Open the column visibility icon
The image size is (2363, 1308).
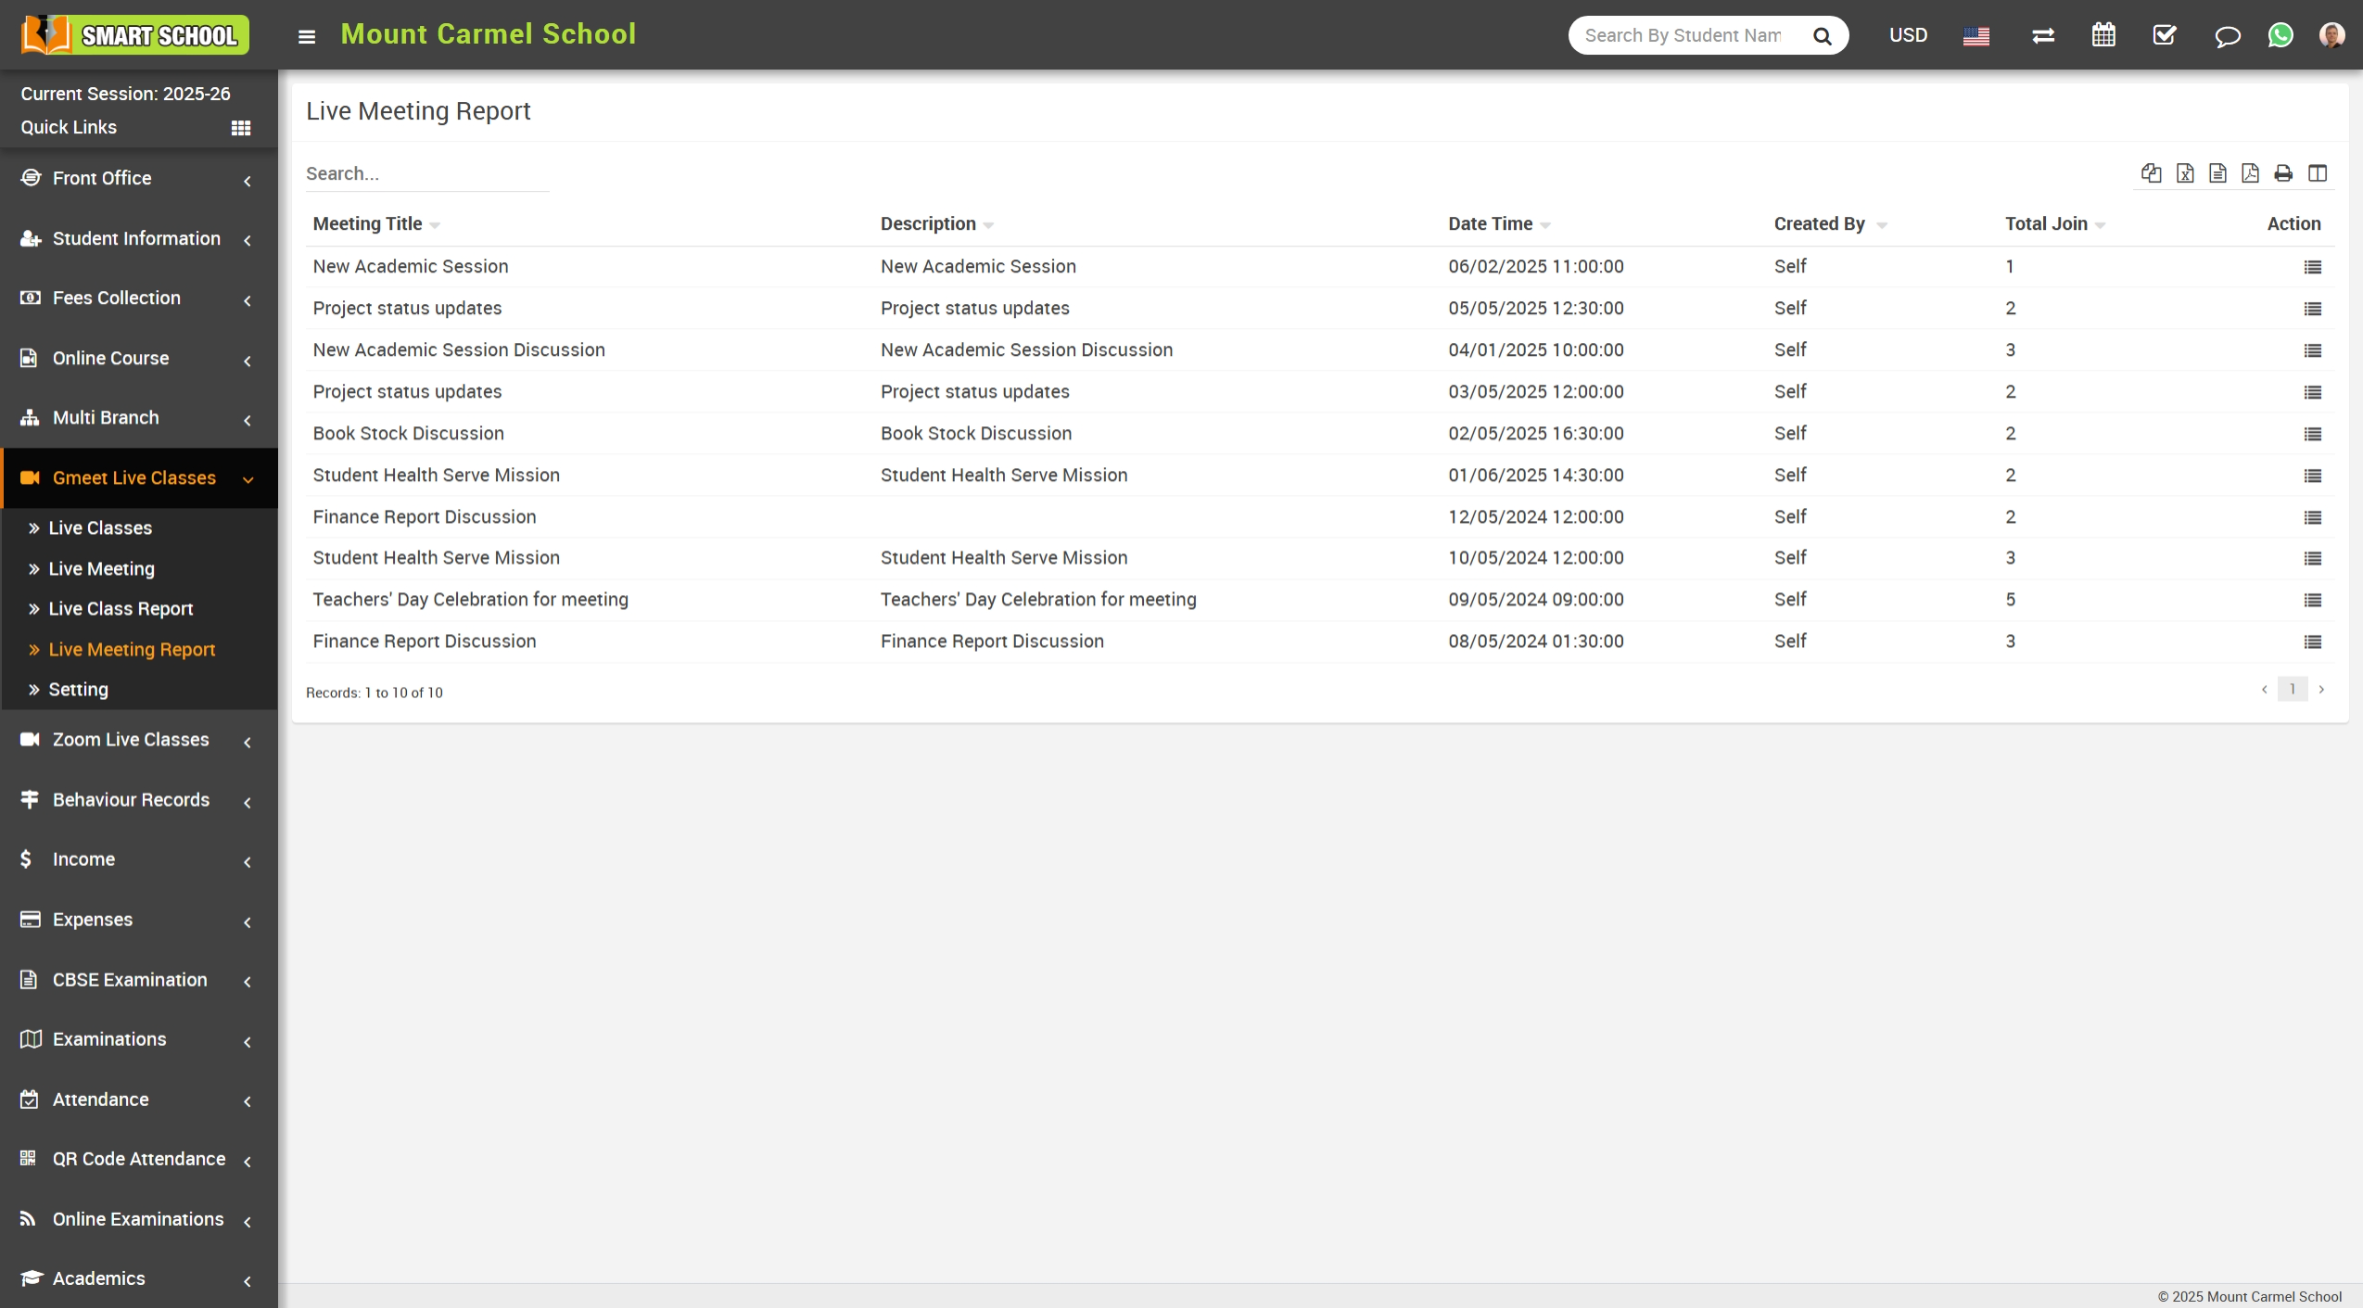[2317, 173]
